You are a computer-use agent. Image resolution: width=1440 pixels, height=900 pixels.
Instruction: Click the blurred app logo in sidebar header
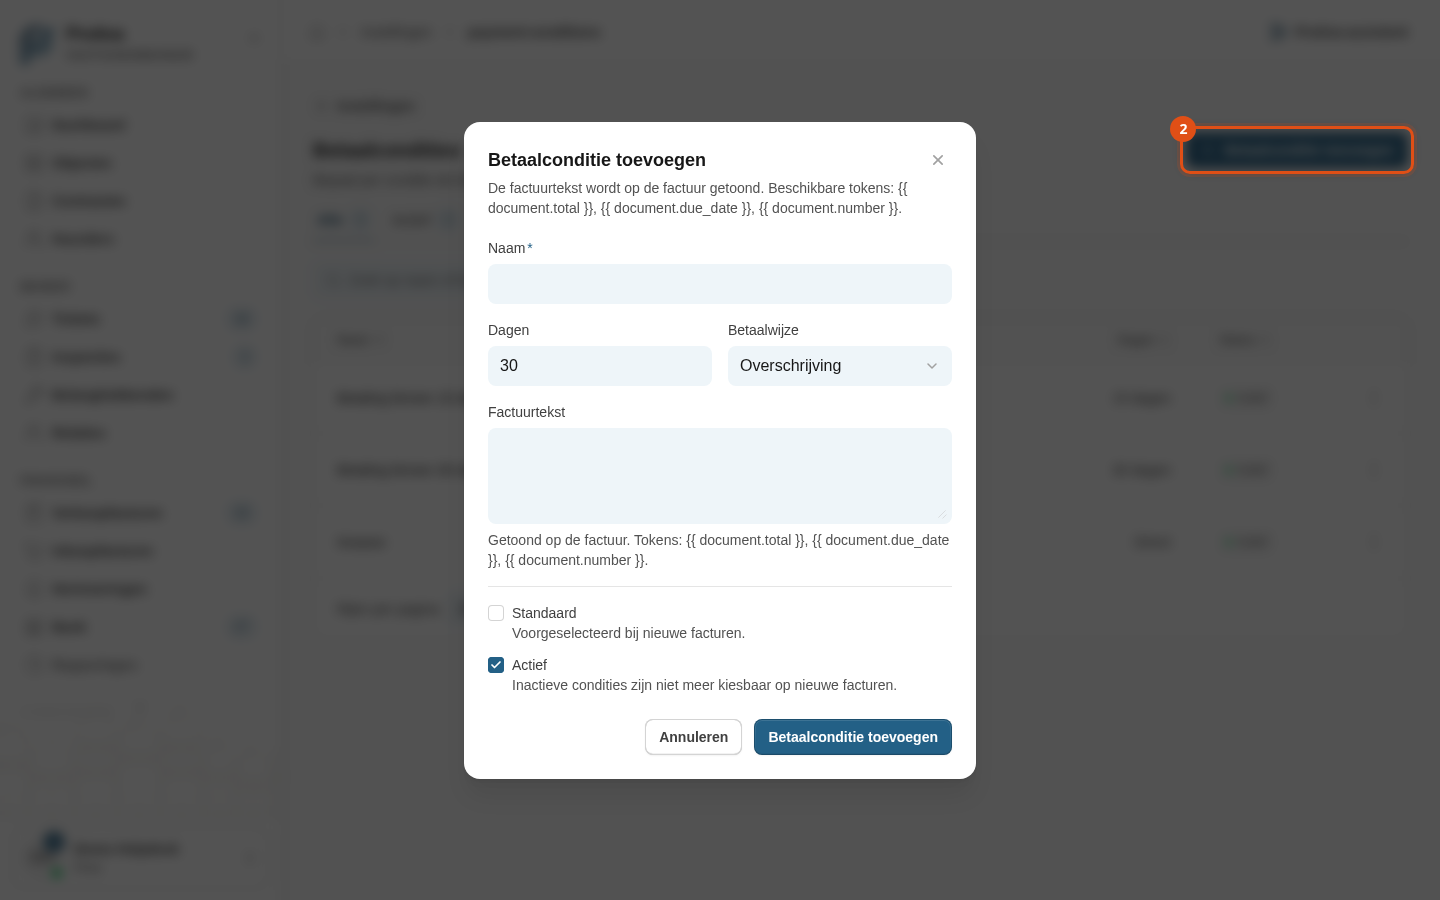click(37, 44)
